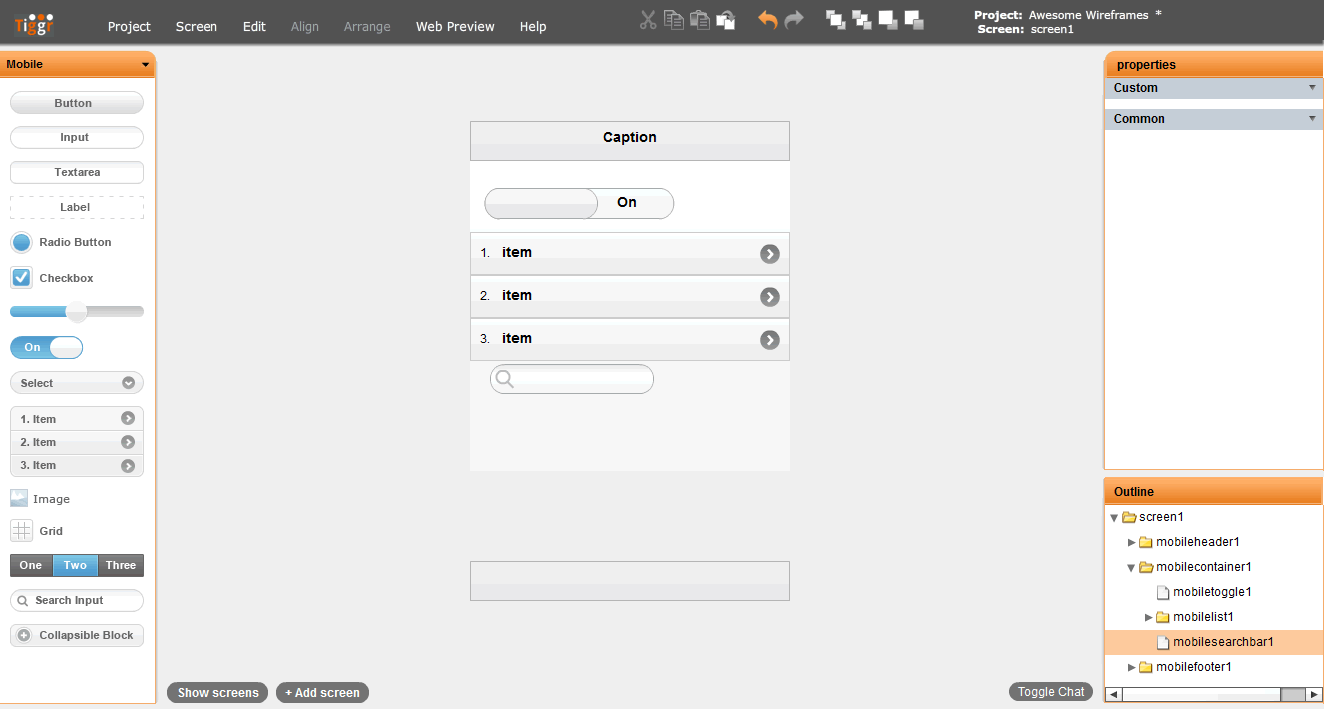Open the Web Preview menu

click(455, 26)
